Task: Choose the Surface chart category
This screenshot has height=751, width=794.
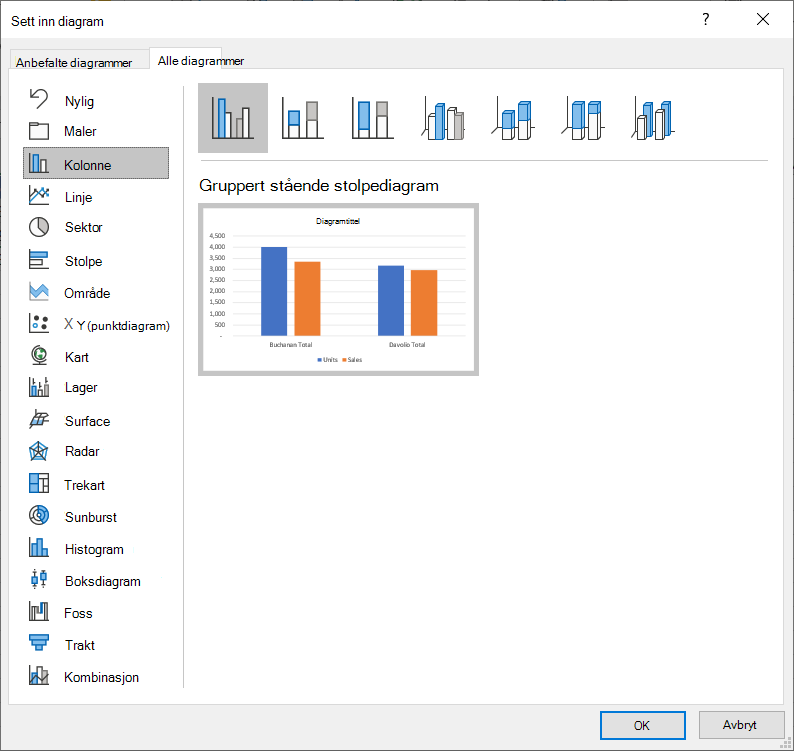Action: (x=96, y=421)
